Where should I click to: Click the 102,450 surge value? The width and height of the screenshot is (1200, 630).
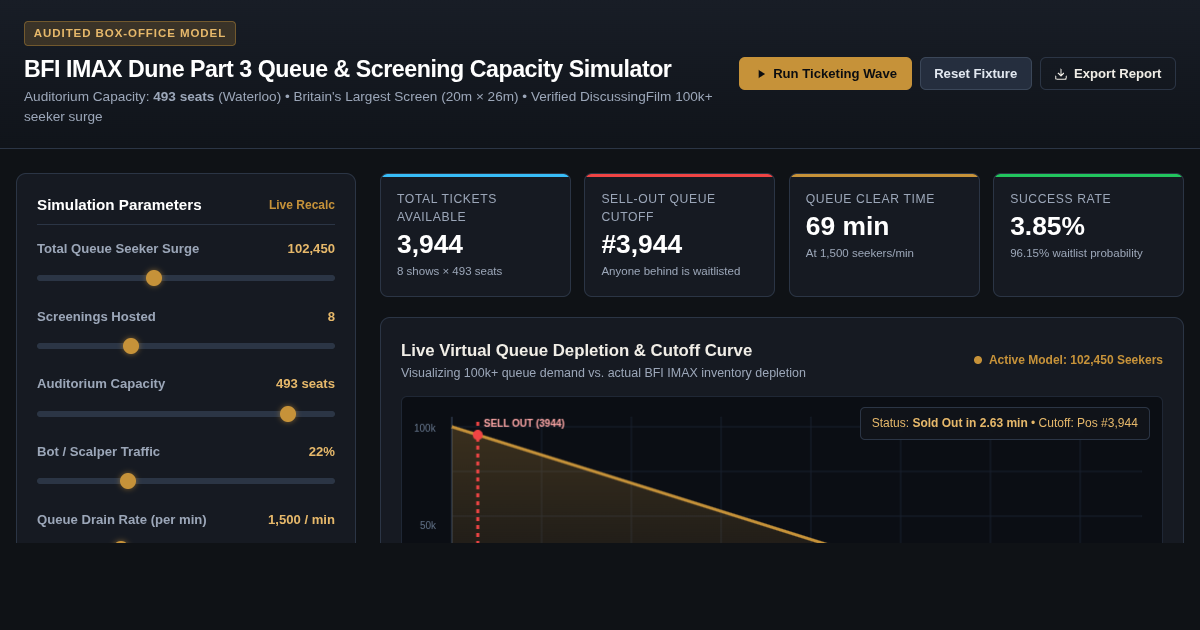[311, 248]
